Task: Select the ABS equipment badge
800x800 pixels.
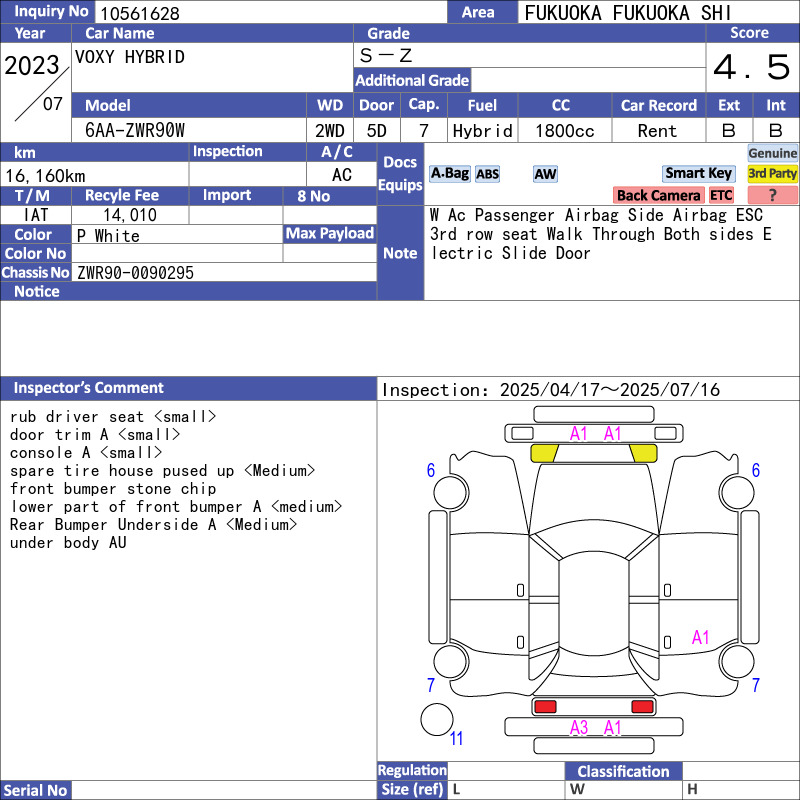Action: [x=487, y=174]
